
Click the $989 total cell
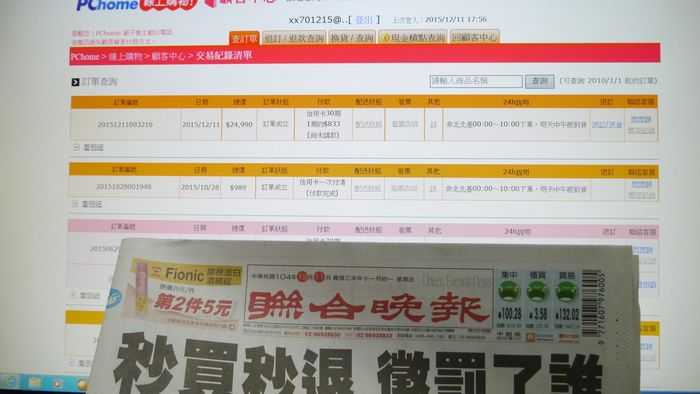[238, 187]
